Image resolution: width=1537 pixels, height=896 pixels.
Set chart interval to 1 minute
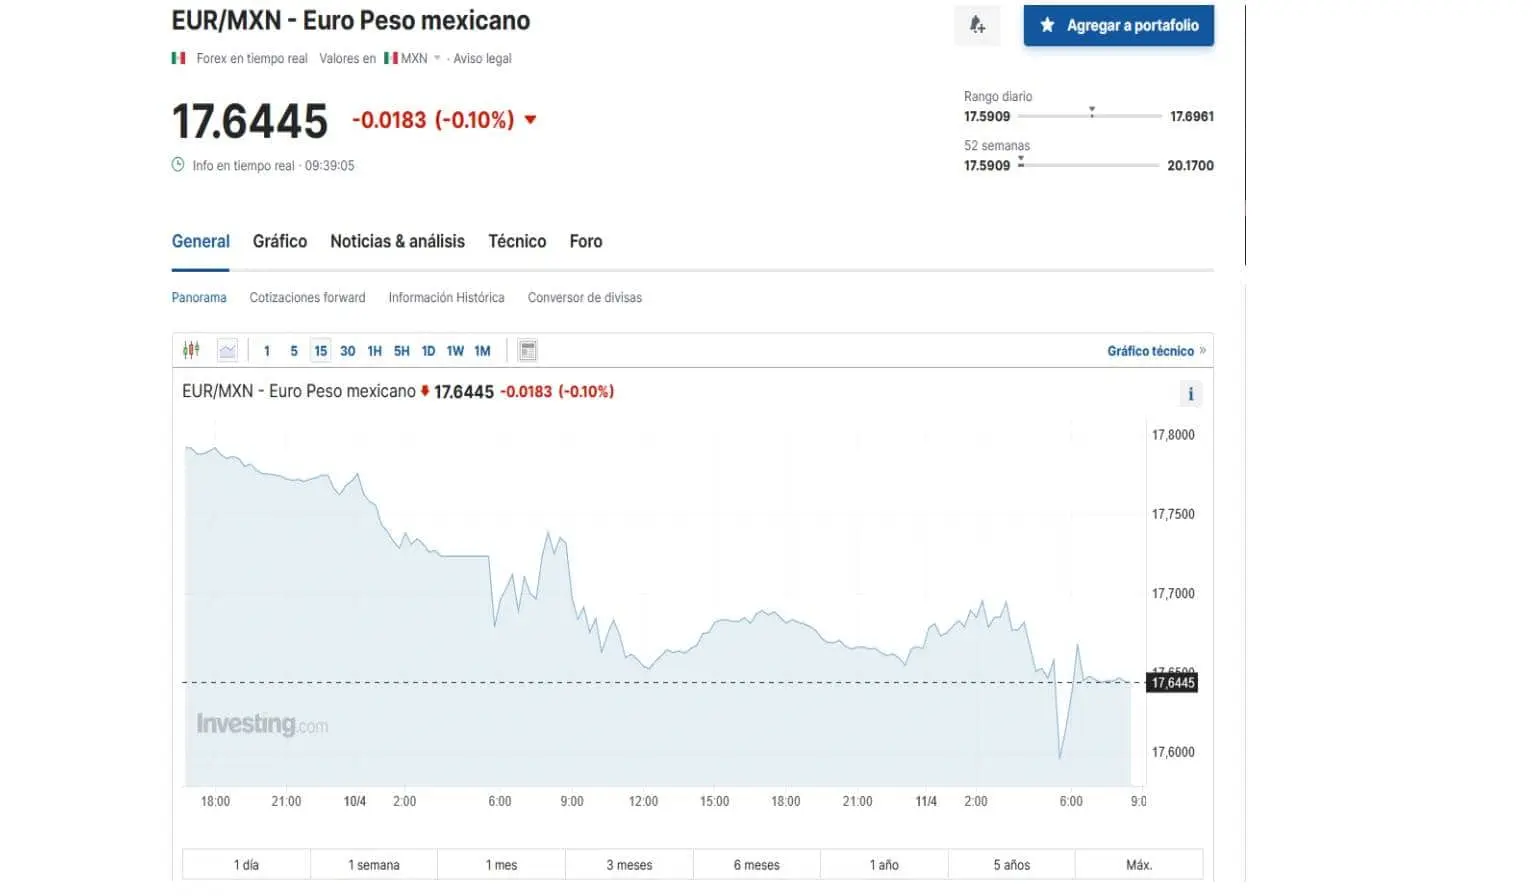[x=267, y=351]
